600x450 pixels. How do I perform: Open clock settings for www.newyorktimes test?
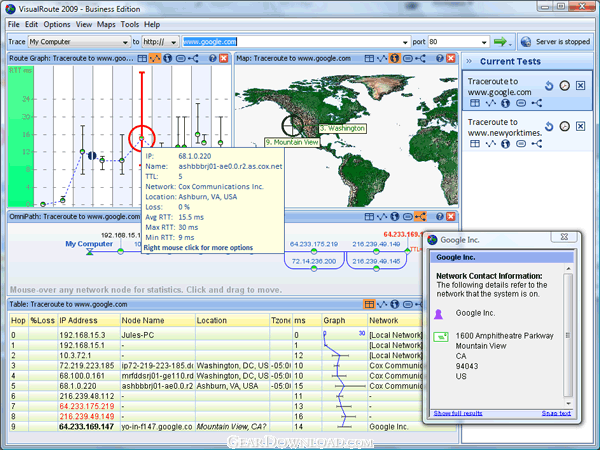point(565,126)
